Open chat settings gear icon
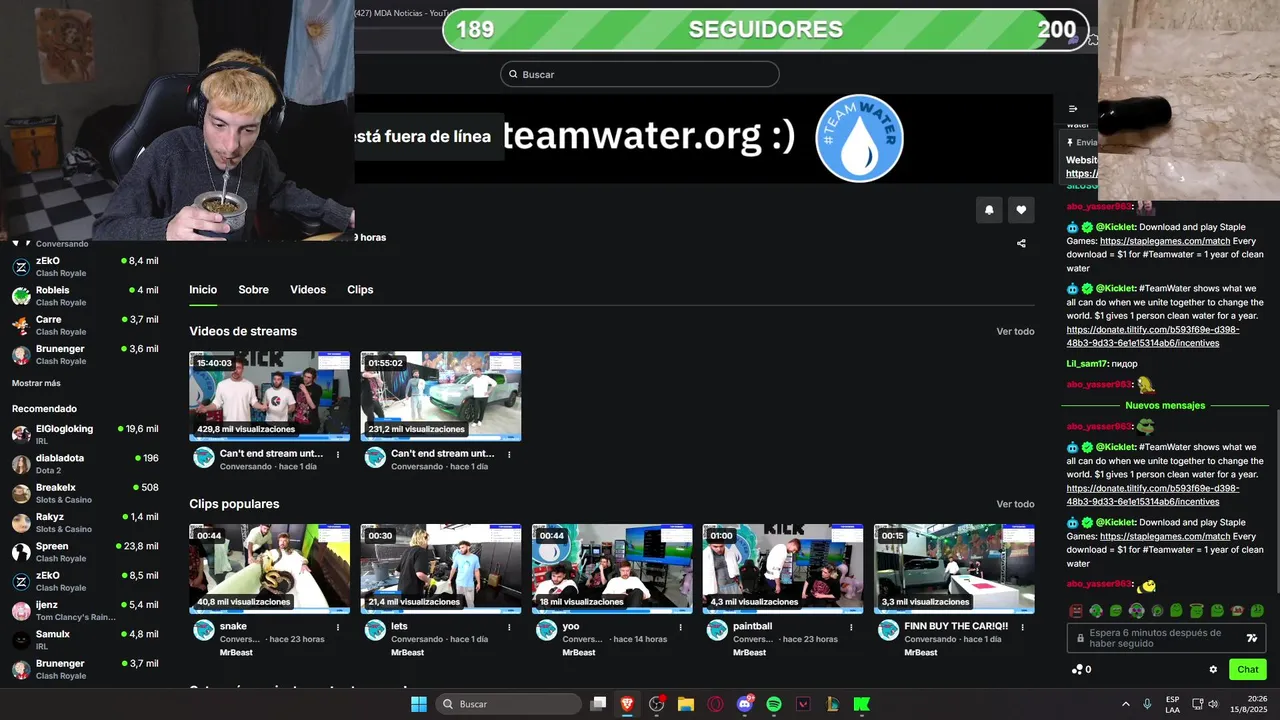 1213,670
